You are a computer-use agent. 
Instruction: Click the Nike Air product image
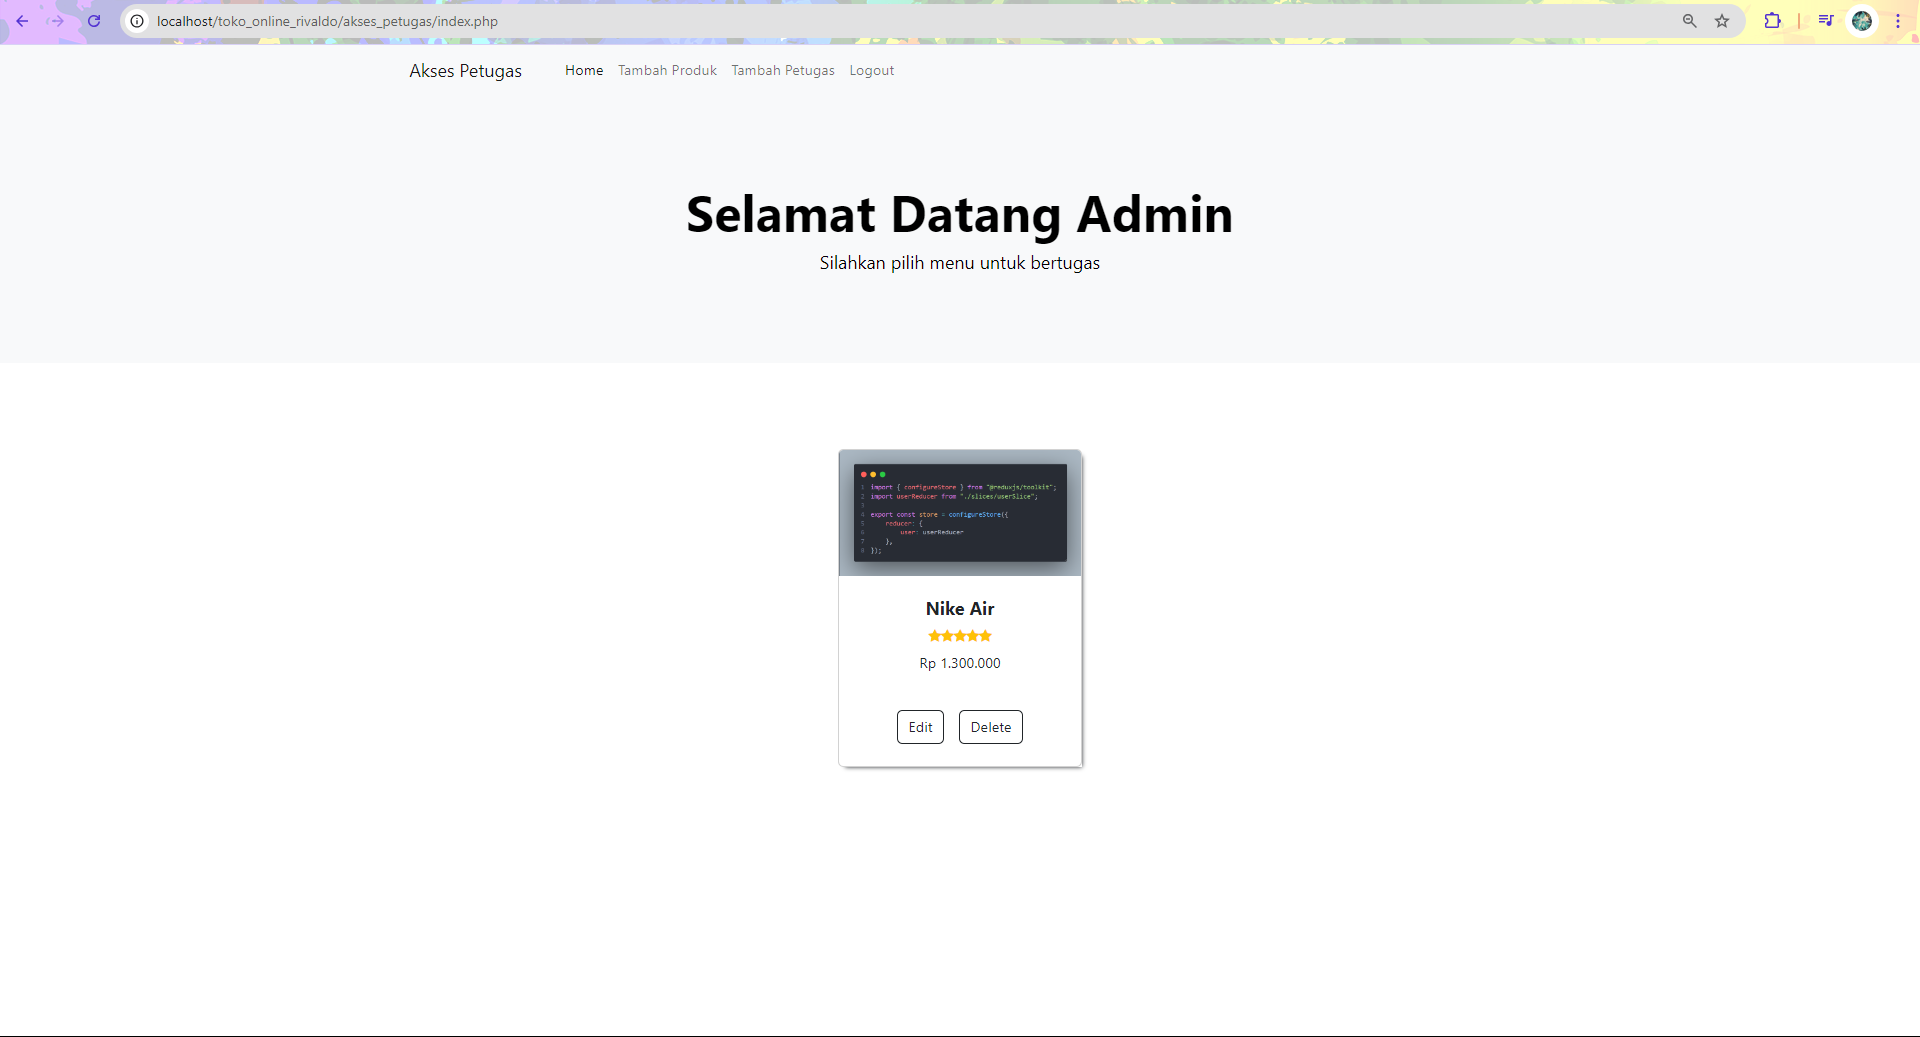tap(960, 513)
